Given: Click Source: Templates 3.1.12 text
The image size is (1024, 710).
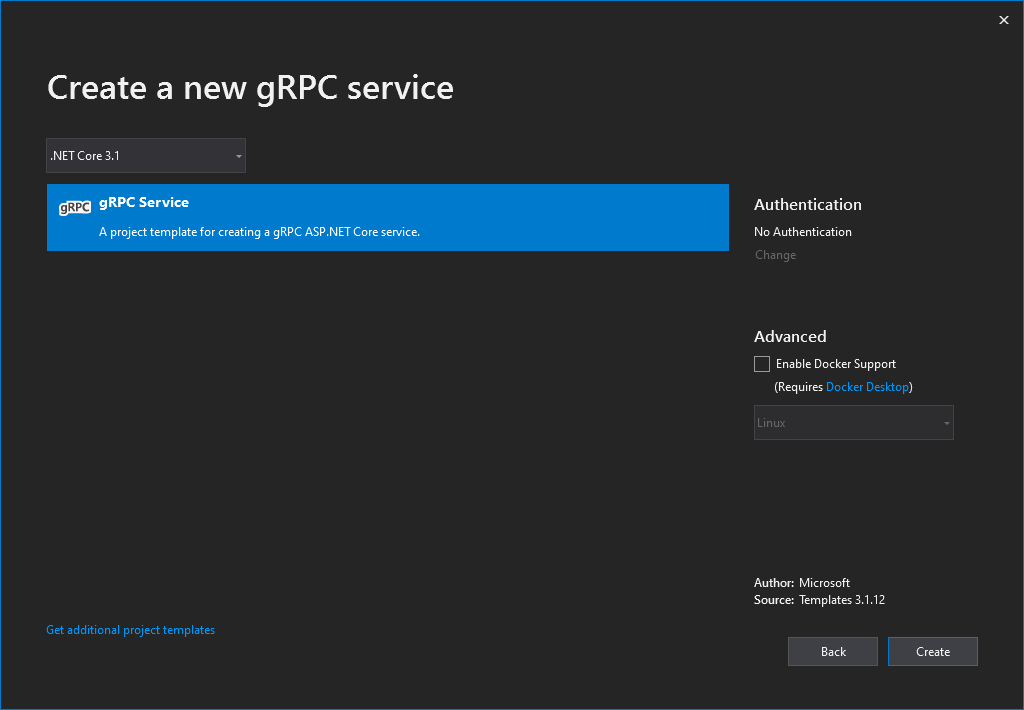Looking at the screenshot, I should [820, 600].
